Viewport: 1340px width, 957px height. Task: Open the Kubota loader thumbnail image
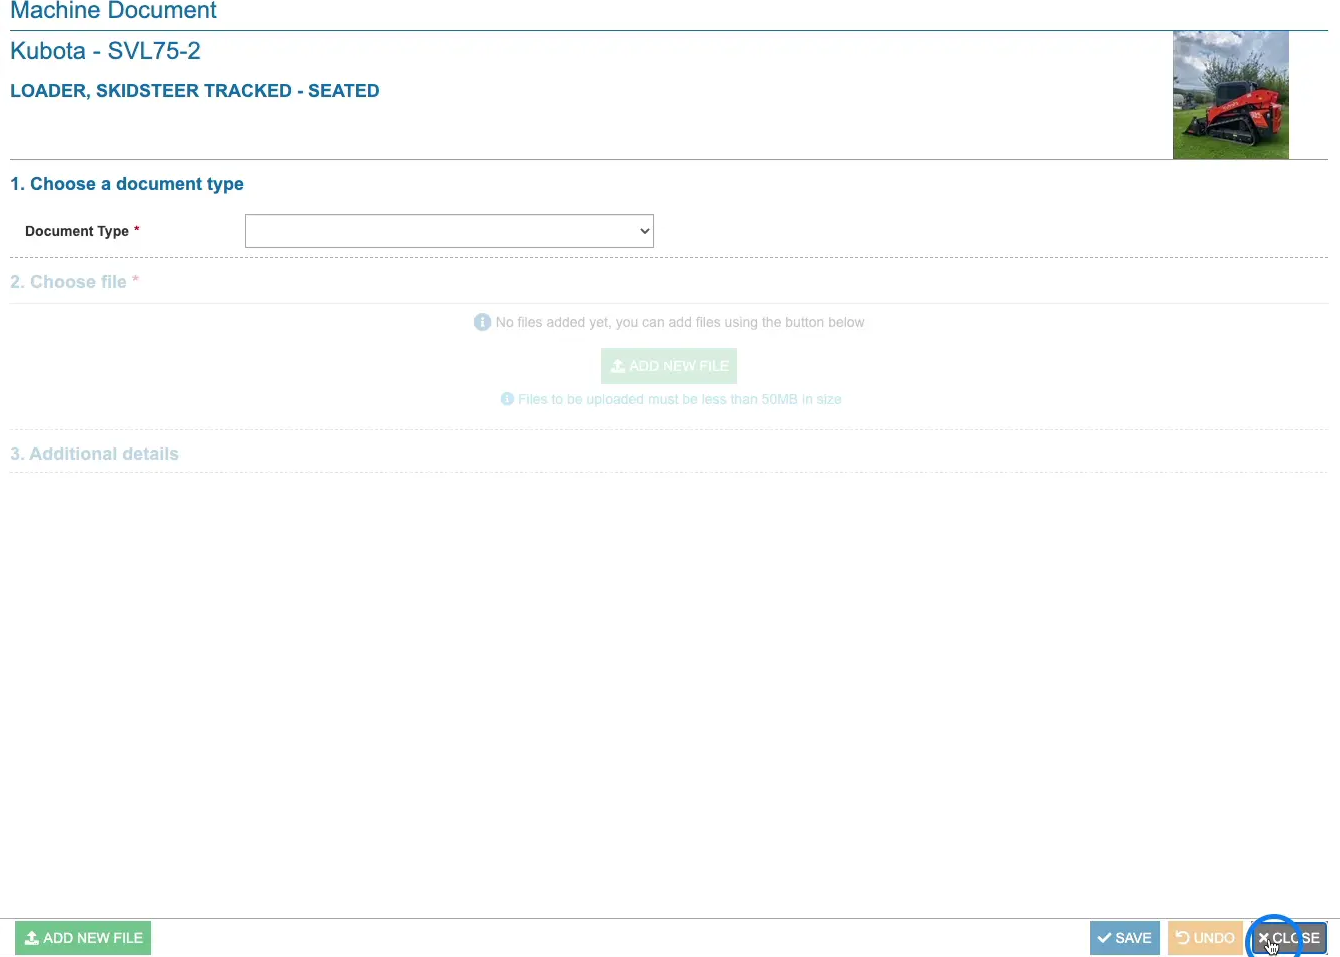point(1231,95)
